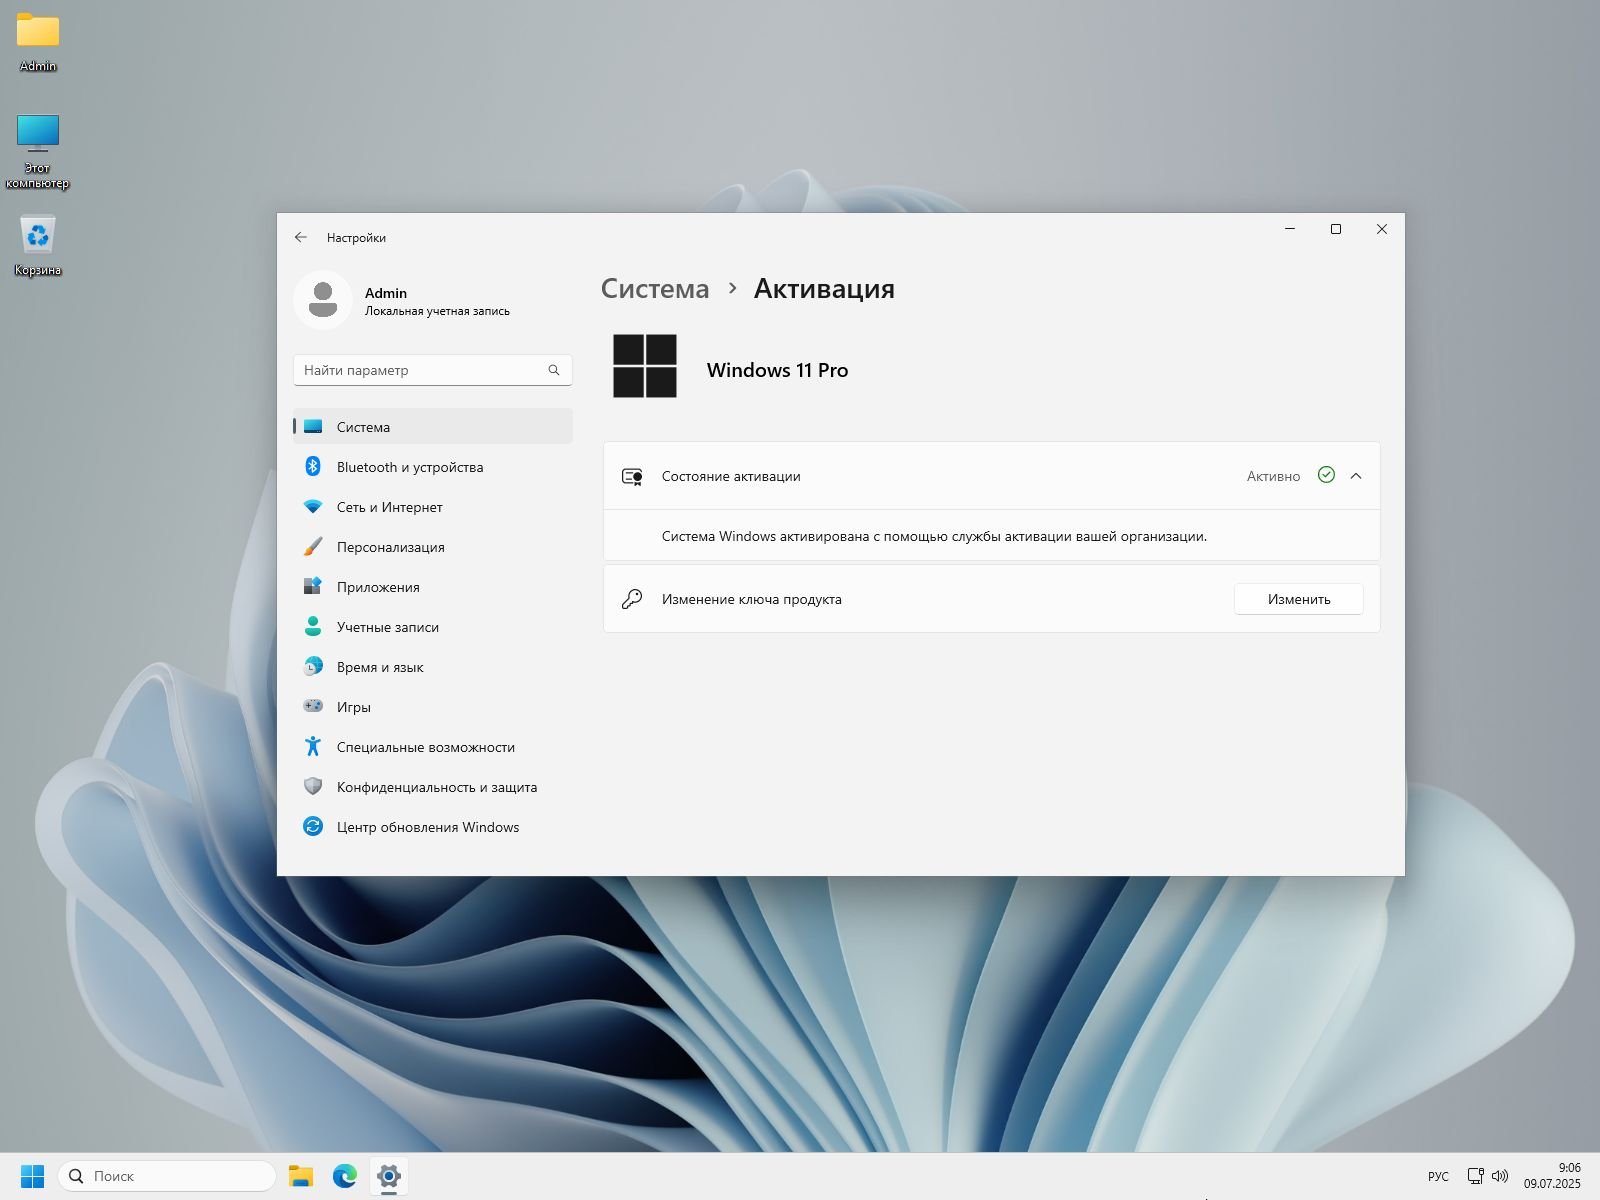Open Центр обновления Windows

pyautogui.click(x=433, y=826)
